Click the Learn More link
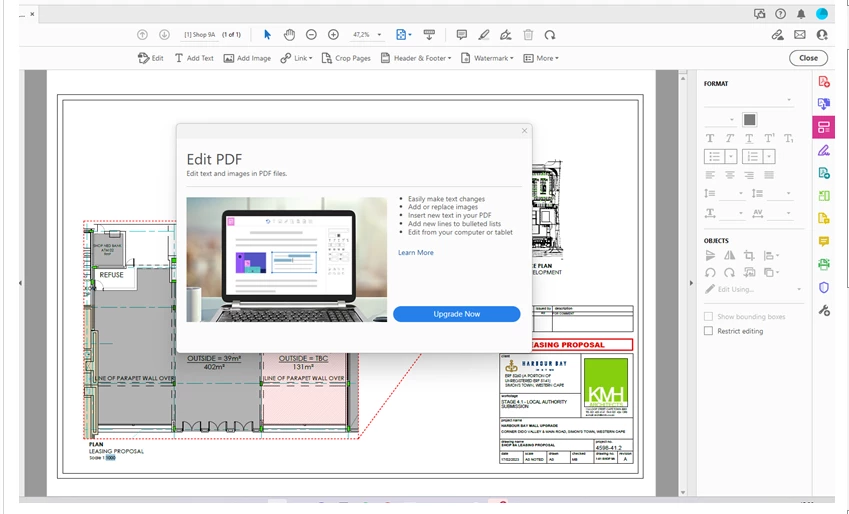Screen dimensions: 849x514 tap(416, 252)
